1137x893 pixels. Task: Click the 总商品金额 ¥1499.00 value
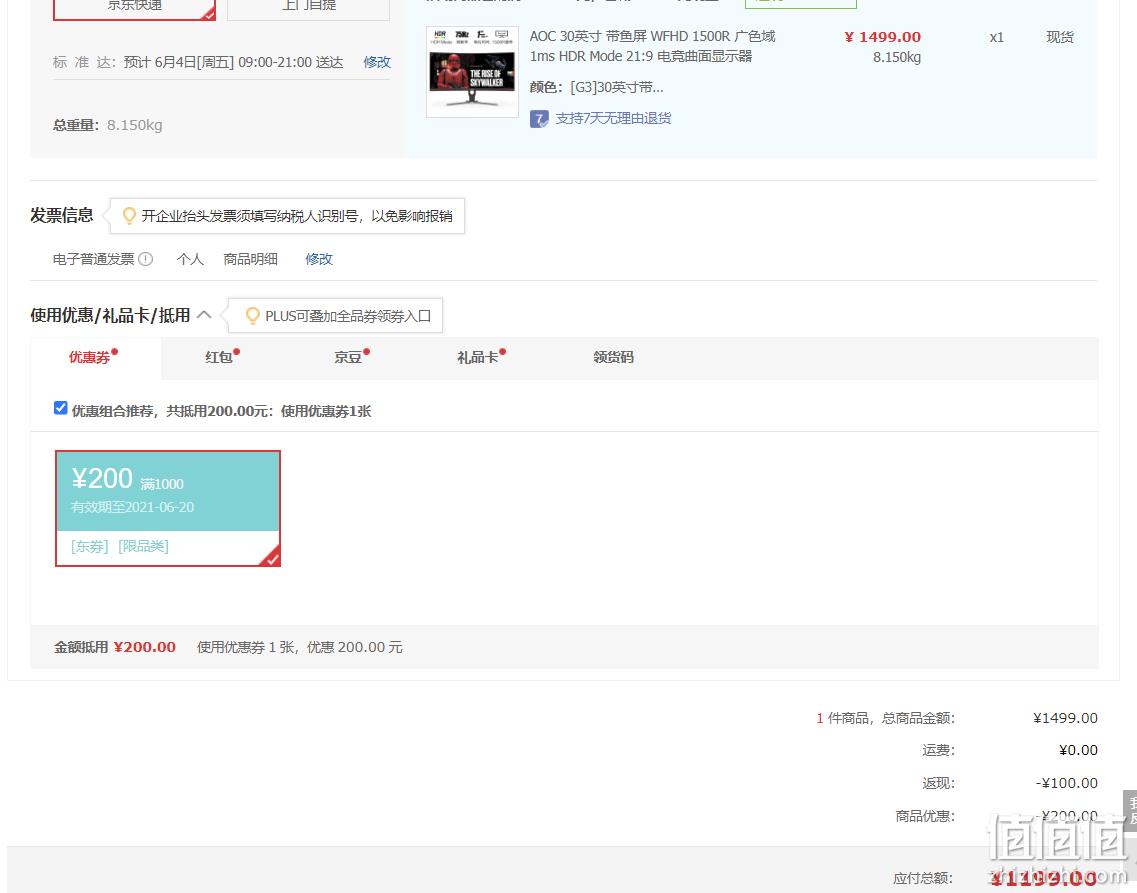tap(1064, 718)
